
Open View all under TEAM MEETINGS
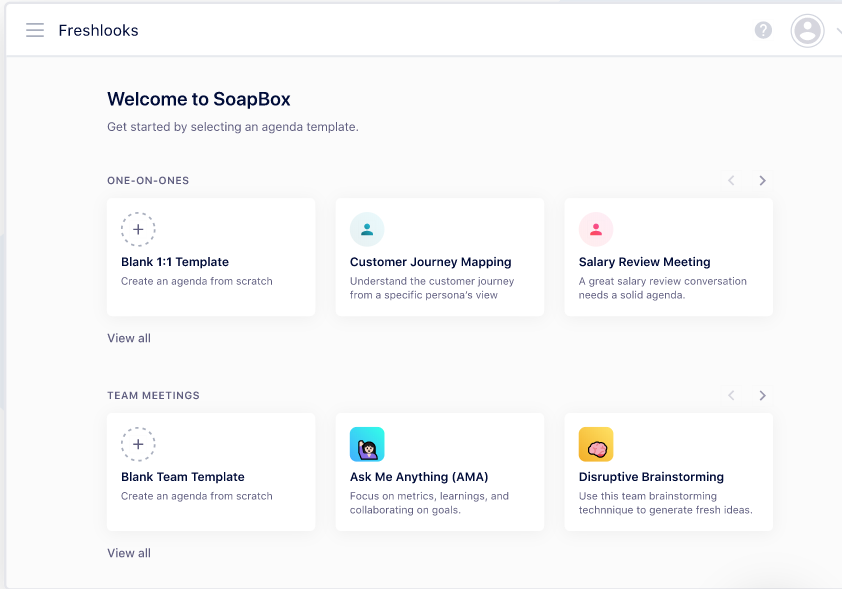[x=128, y=553]
